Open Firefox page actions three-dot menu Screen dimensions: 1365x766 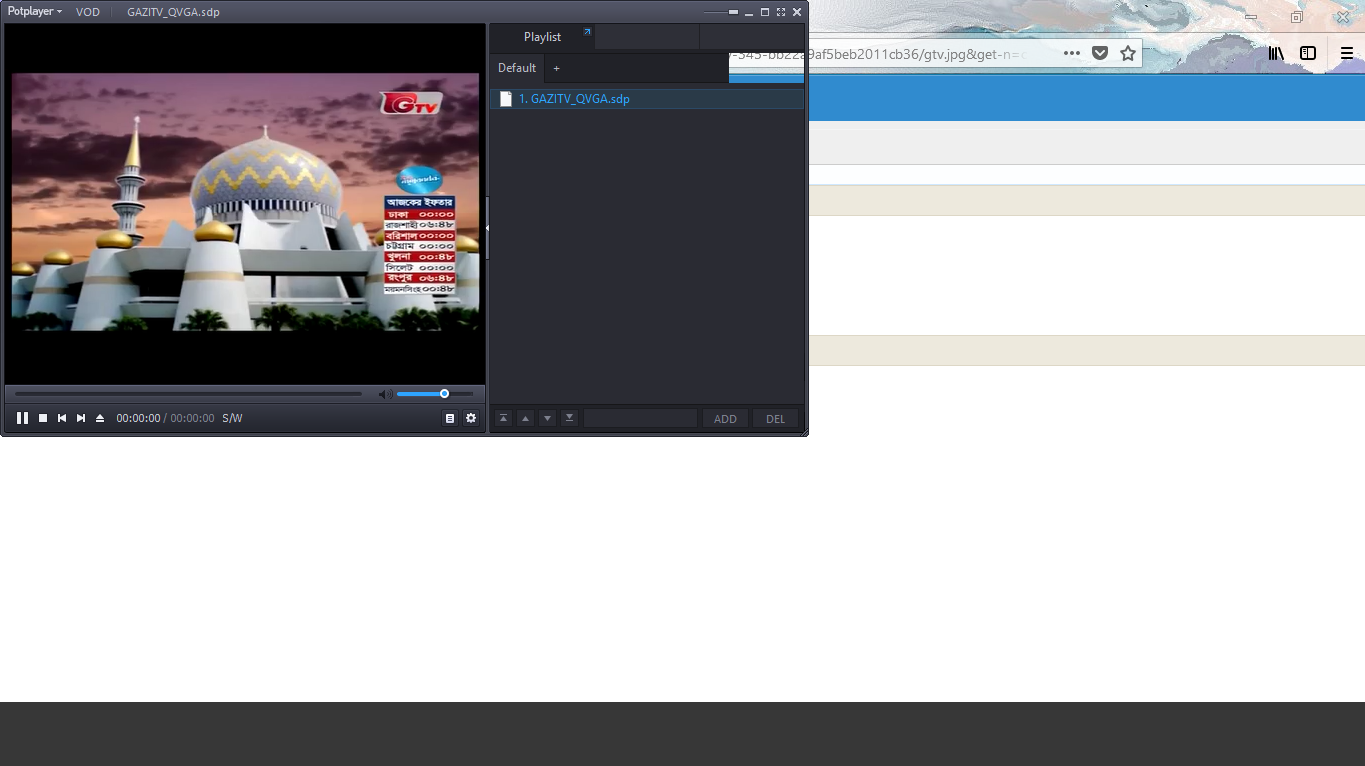pyautogui.click(x=1071, y=53)
